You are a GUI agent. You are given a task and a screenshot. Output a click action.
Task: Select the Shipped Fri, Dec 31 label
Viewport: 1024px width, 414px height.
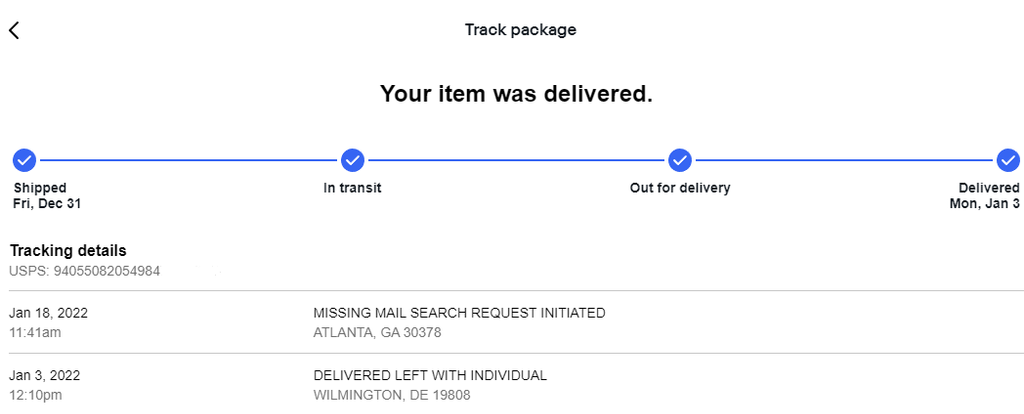47,196
